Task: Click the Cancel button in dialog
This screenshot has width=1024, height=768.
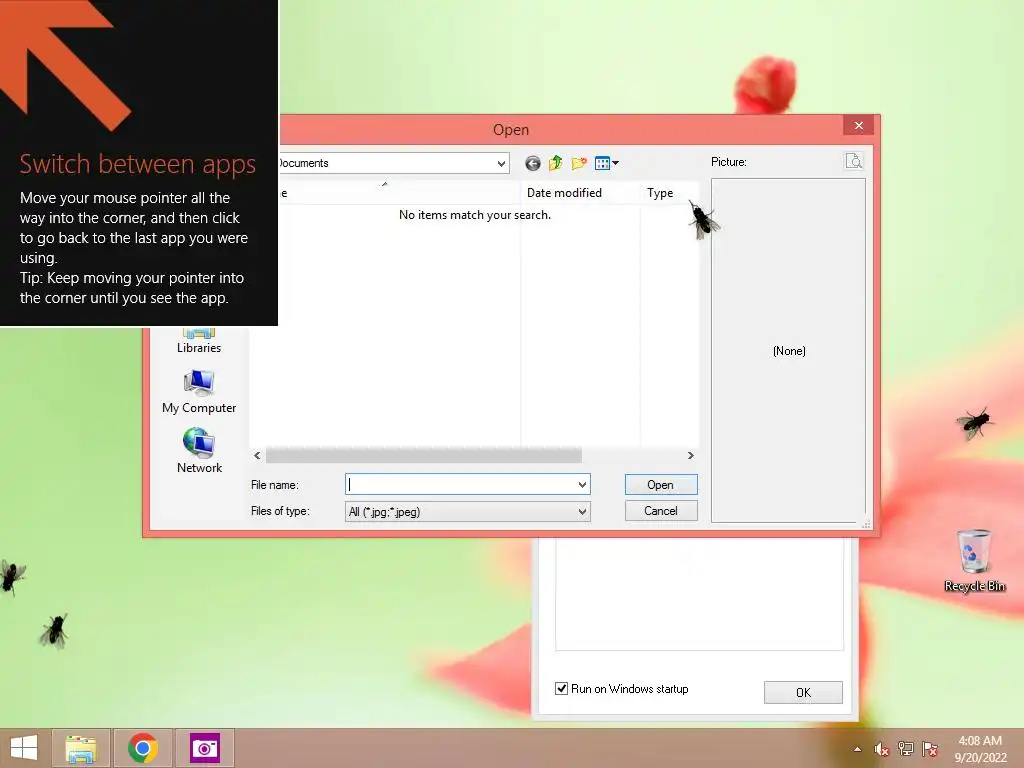Action: [x=661, y=511]
